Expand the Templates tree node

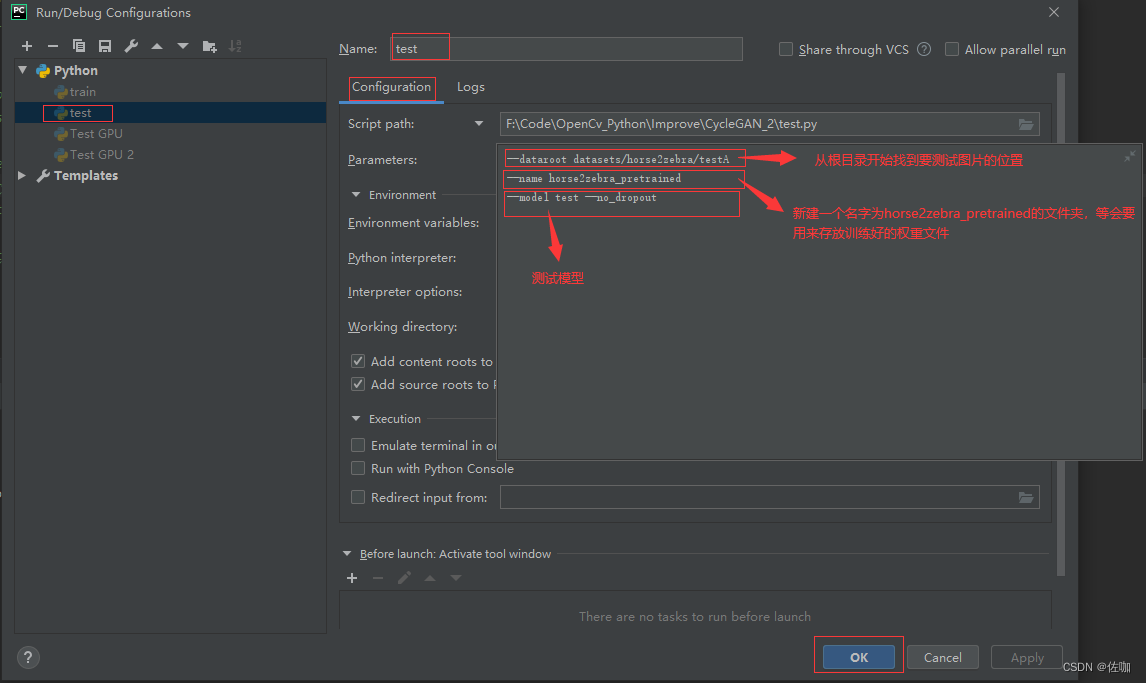click(23, 175)
